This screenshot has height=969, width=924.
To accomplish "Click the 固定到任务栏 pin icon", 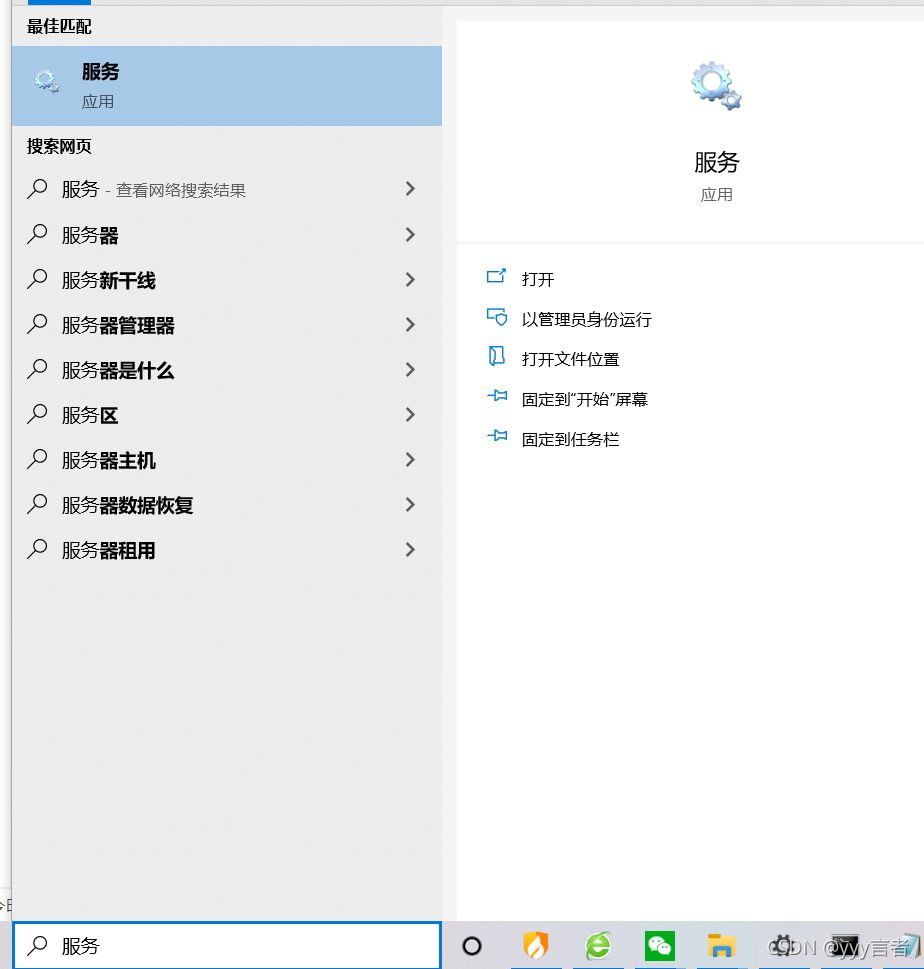I will (x=497, y=438).
